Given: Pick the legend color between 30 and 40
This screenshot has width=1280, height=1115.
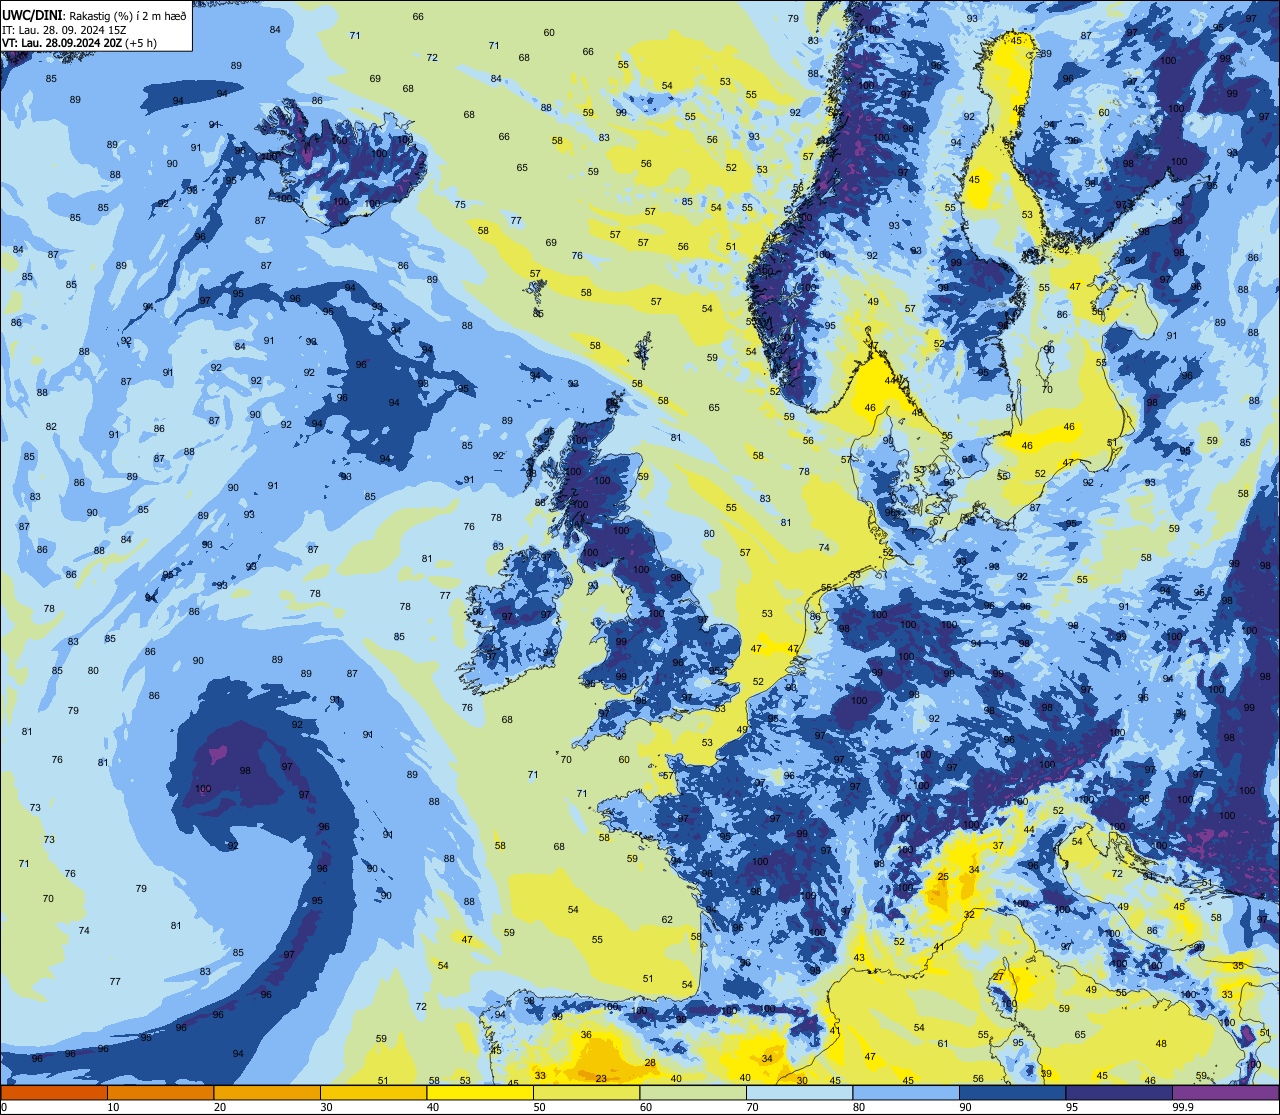Looking at the screenshot, I should tap(373, 1092).
